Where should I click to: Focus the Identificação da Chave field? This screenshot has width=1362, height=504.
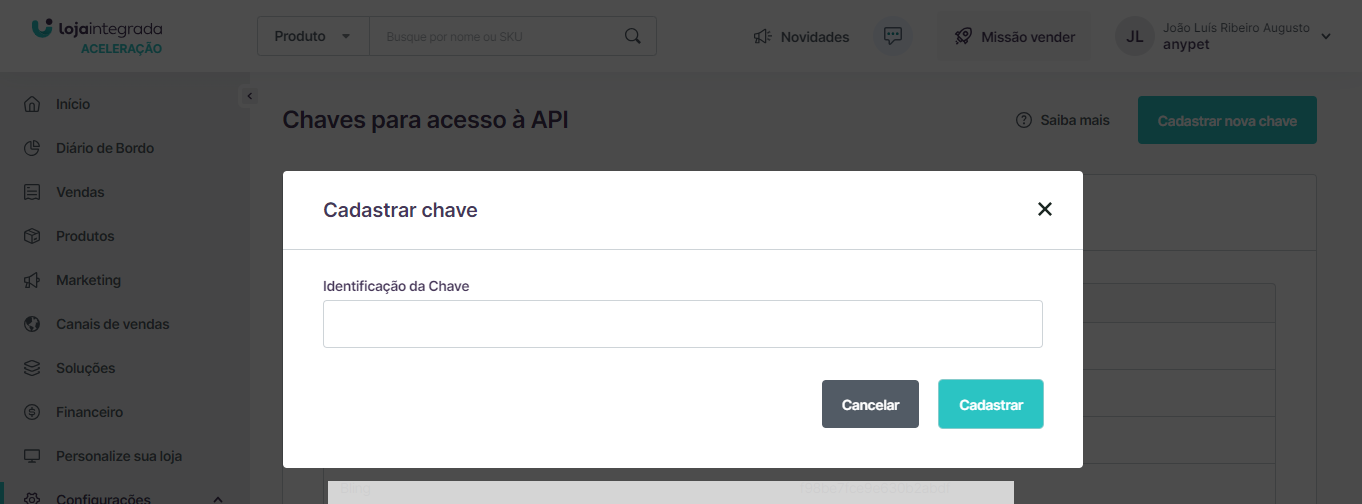point(683,324)
